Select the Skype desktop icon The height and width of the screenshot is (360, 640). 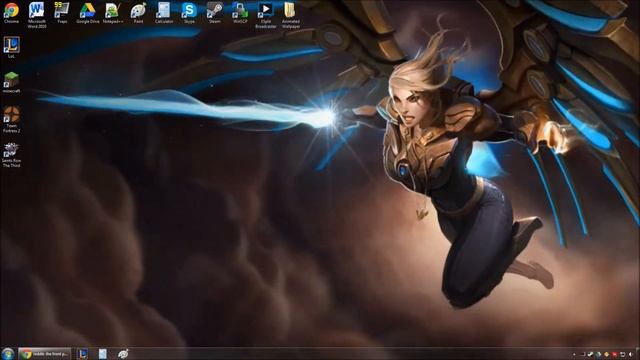pyautogui.click(x=189, y=12)
